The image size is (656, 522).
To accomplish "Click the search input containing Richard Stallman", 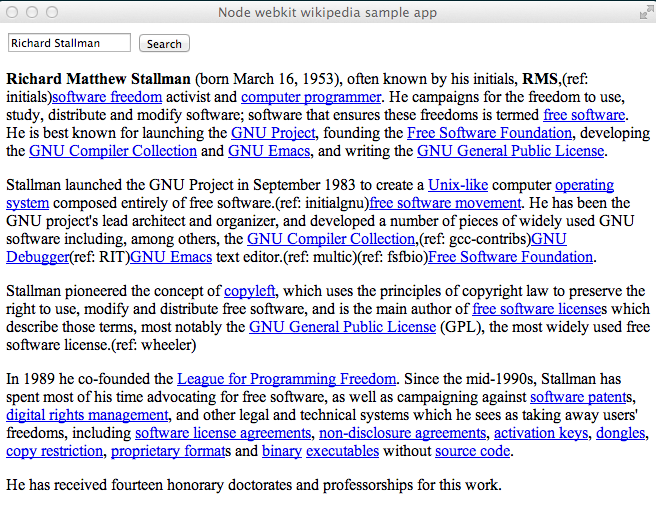I will point(69,43).
